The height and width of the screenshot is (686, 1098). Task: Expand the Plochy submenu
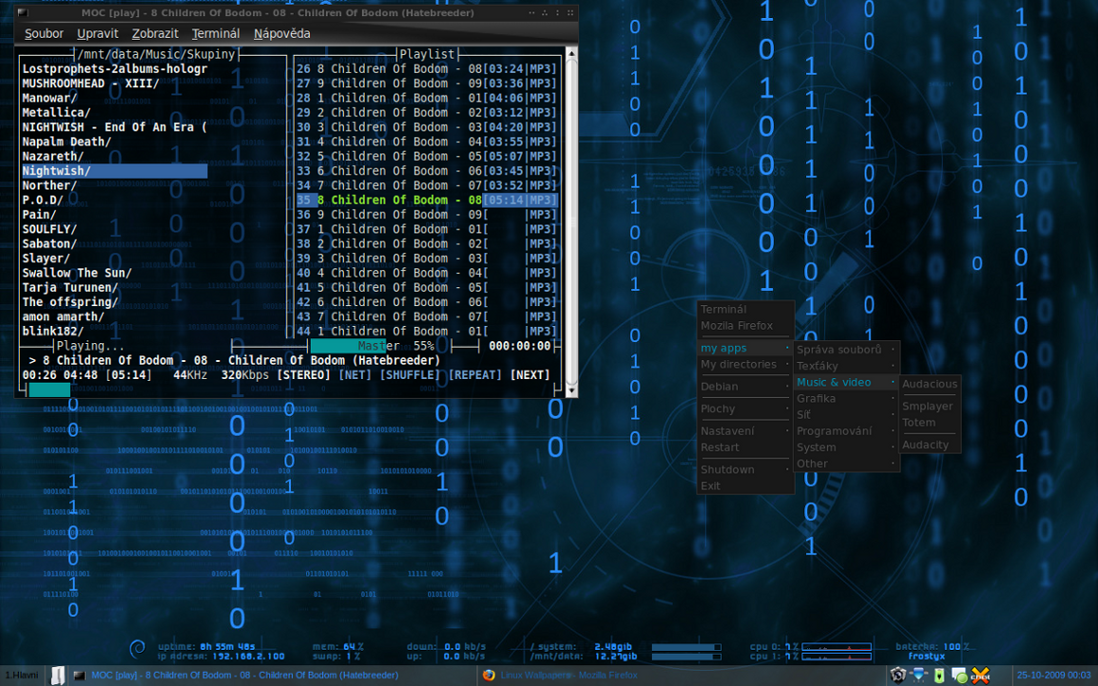[745, 409]
